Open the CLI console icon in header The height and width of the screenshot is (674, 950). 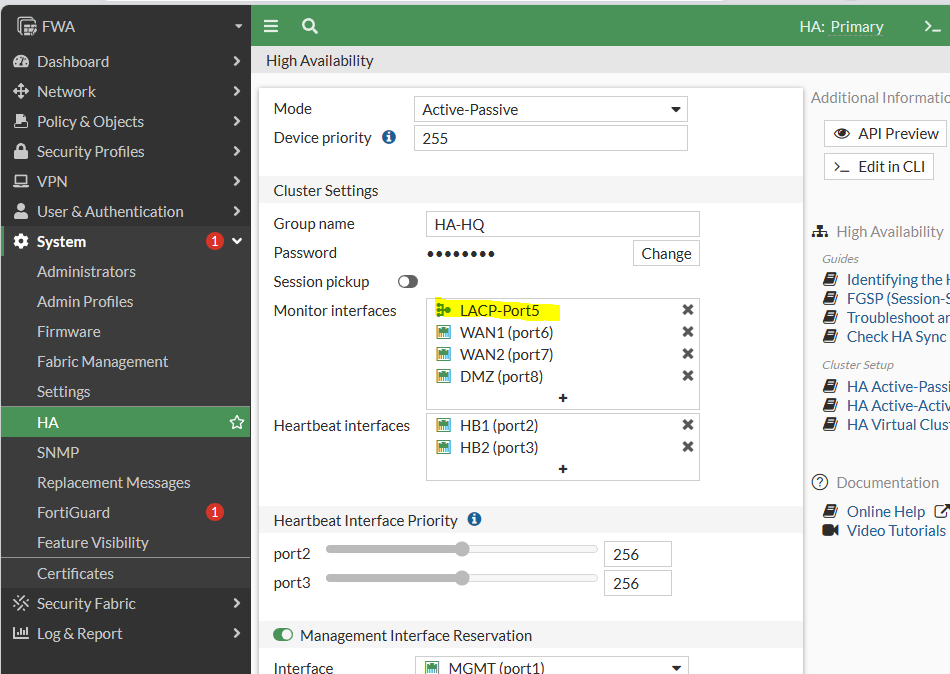point(932,27)
